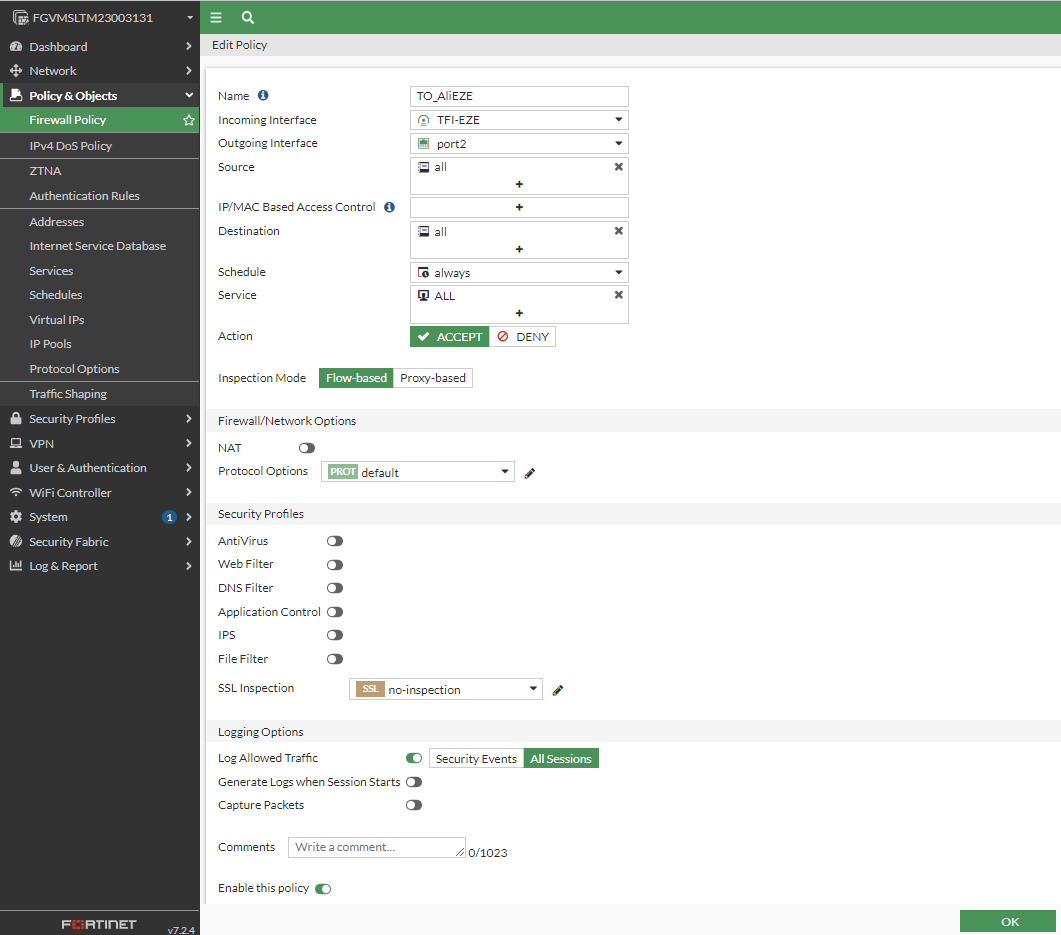Image resolution: width=1061 pixels, height=935 pixels.
Task: Turn on the AntiVirus profile toggle
Action: pyautogui.click(x=334, y=541)
